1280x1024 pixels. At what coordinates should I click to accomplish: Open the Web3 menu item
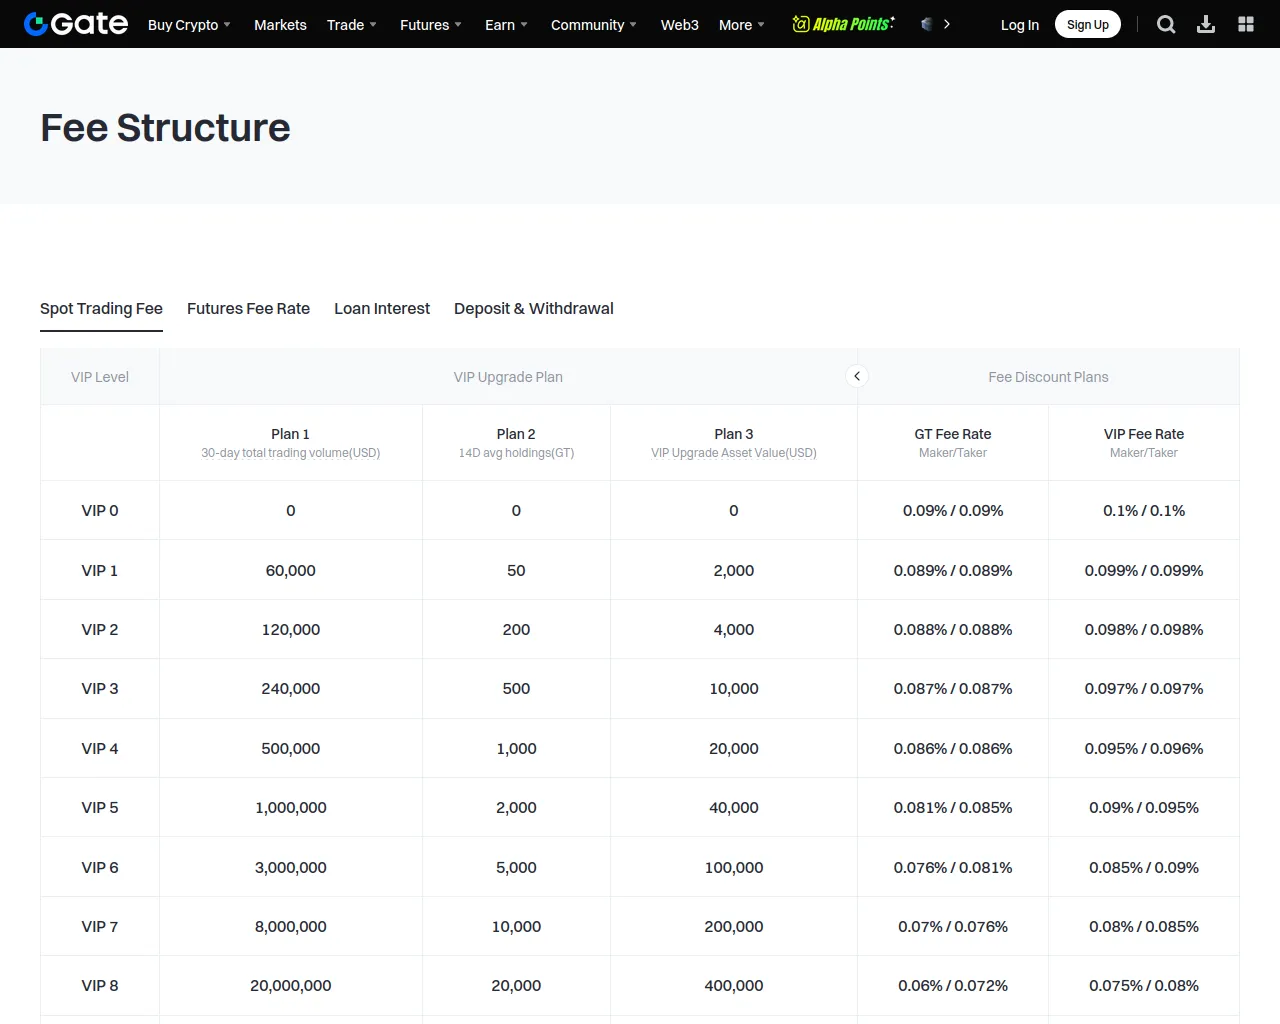pyautogui.click(x=680, y=25)
